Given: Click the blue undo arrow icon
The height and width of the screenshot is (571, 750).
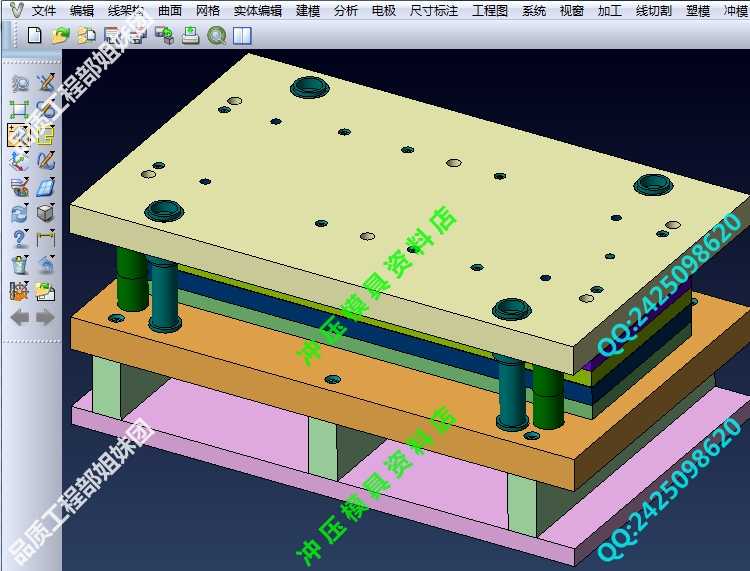Looking at the screenshot, I should (46, 264).
